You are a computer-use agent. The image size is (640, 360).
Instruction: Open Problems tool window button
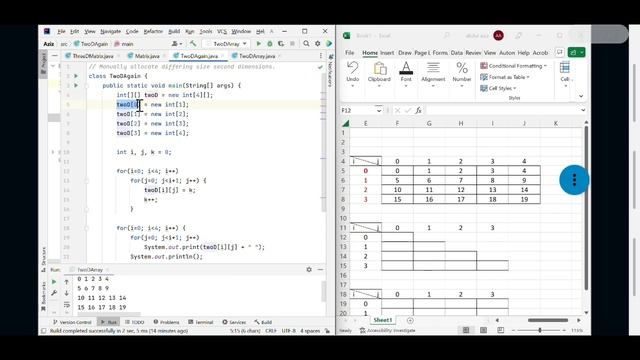point(166,322)
